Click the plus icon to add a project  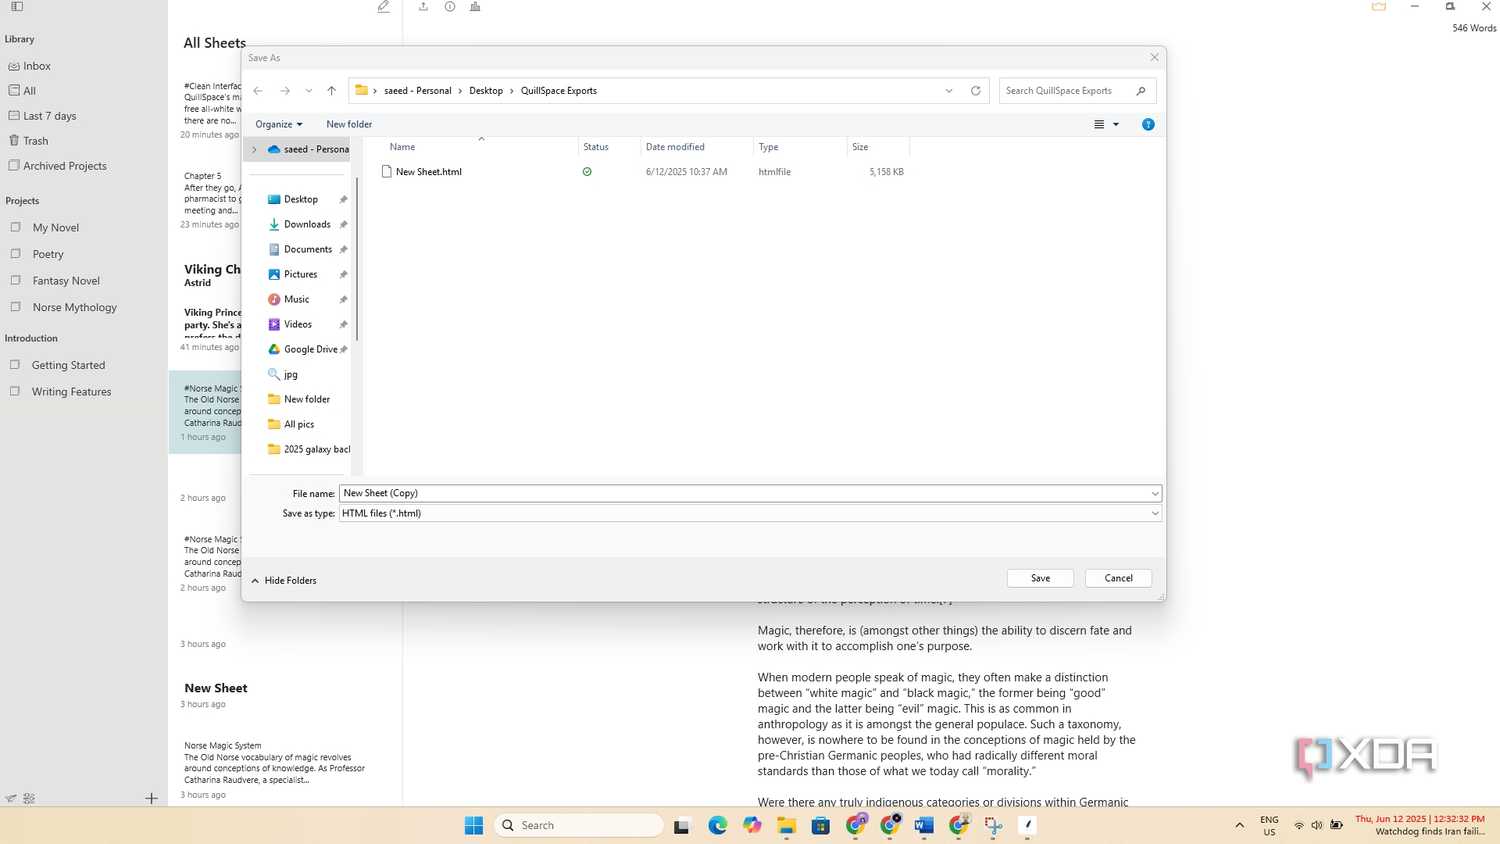tap(151, 798)
